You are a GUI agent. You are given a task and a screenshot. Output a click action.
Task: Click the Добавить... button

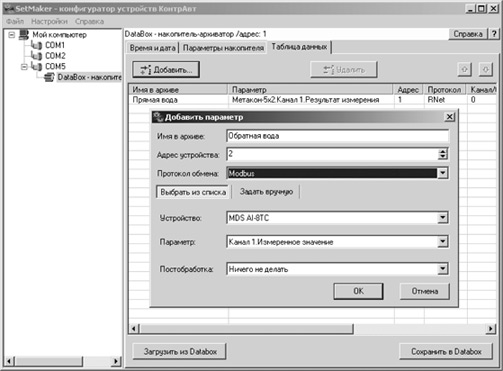pos(166,69)
